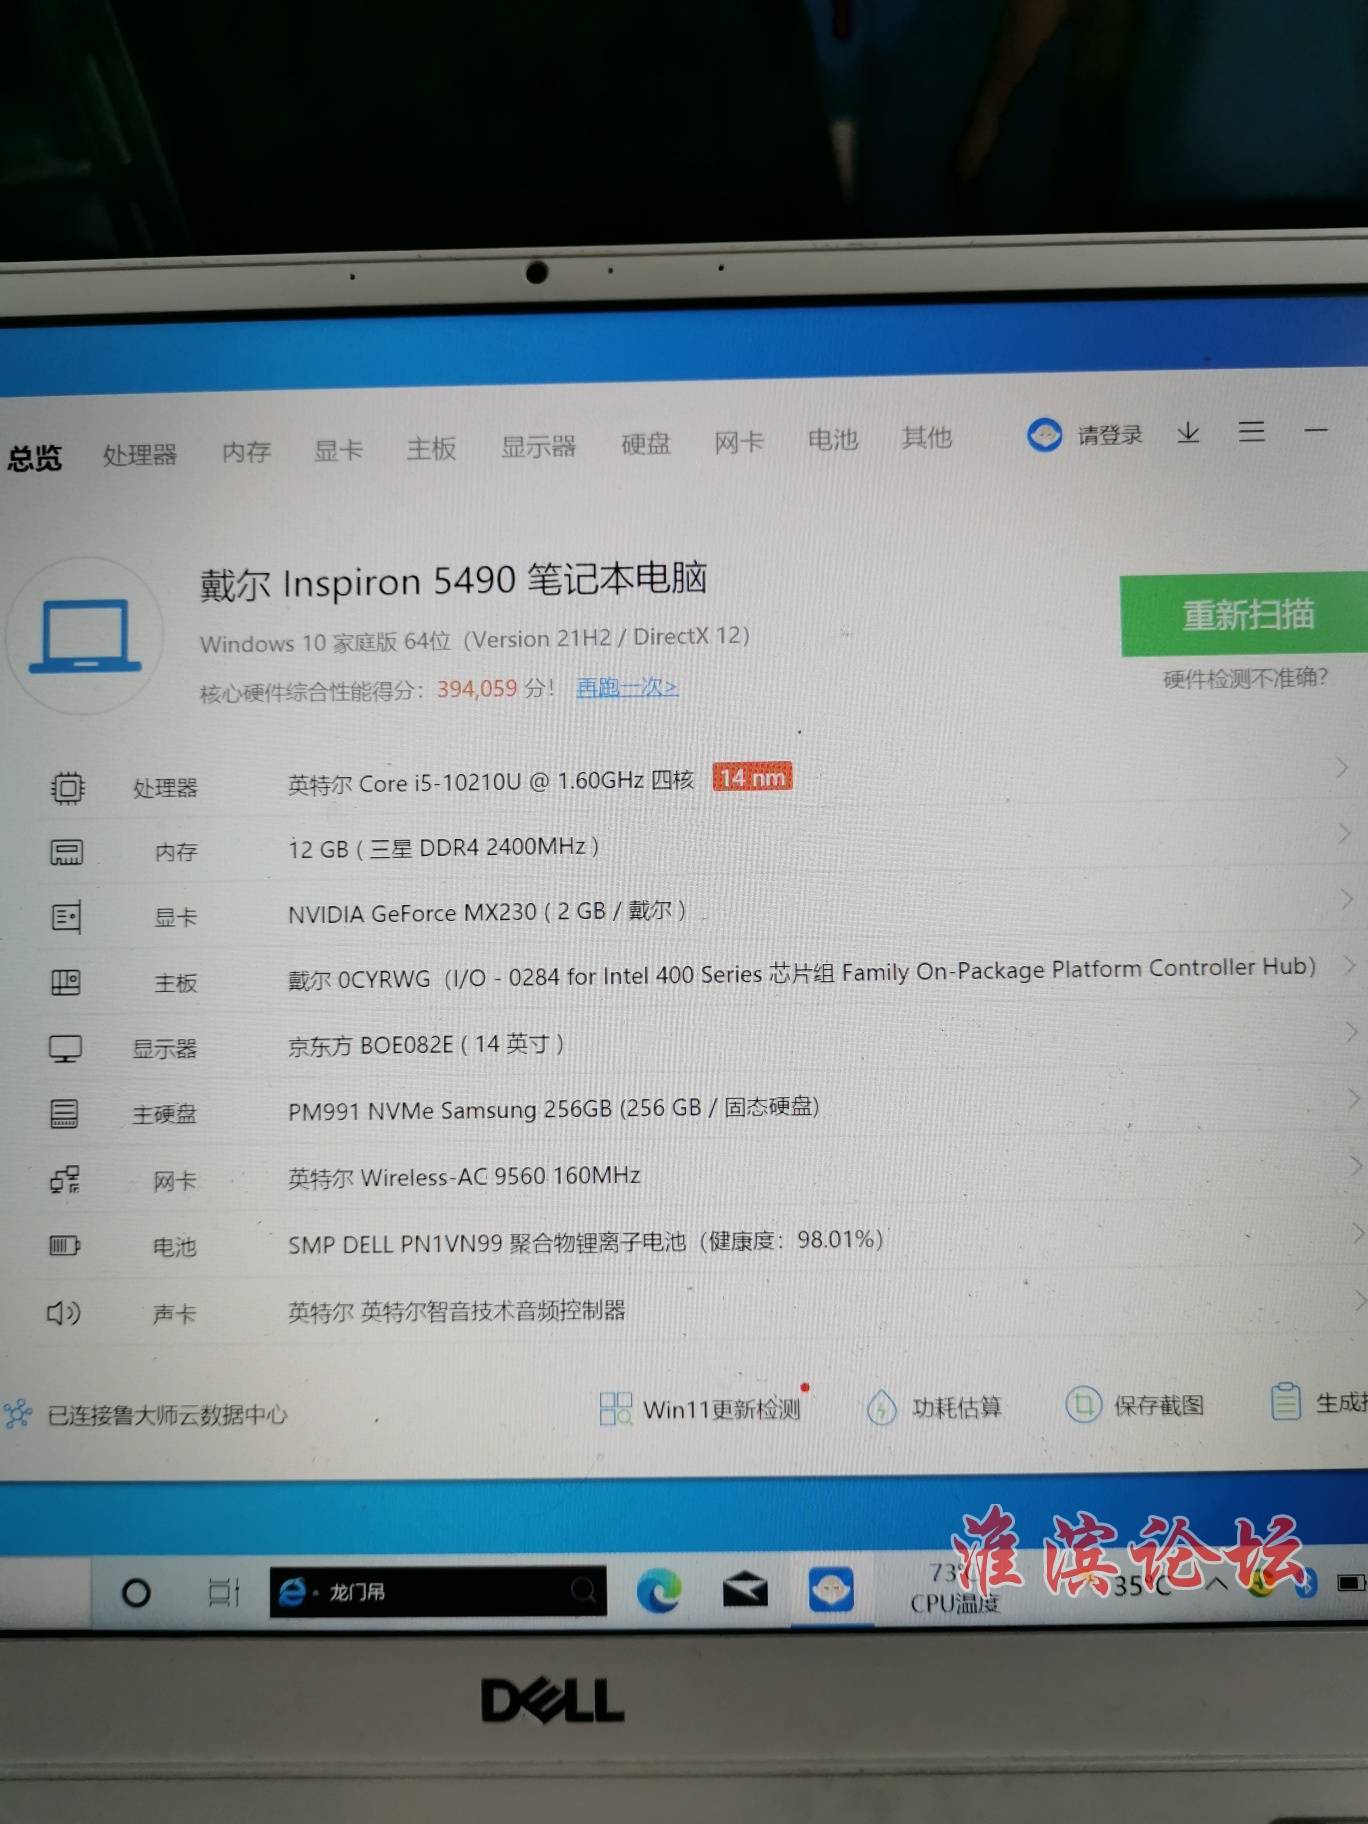1368x1824 pixels.
Task: Open the 其他 tab
Action: (x=926, y=437)
